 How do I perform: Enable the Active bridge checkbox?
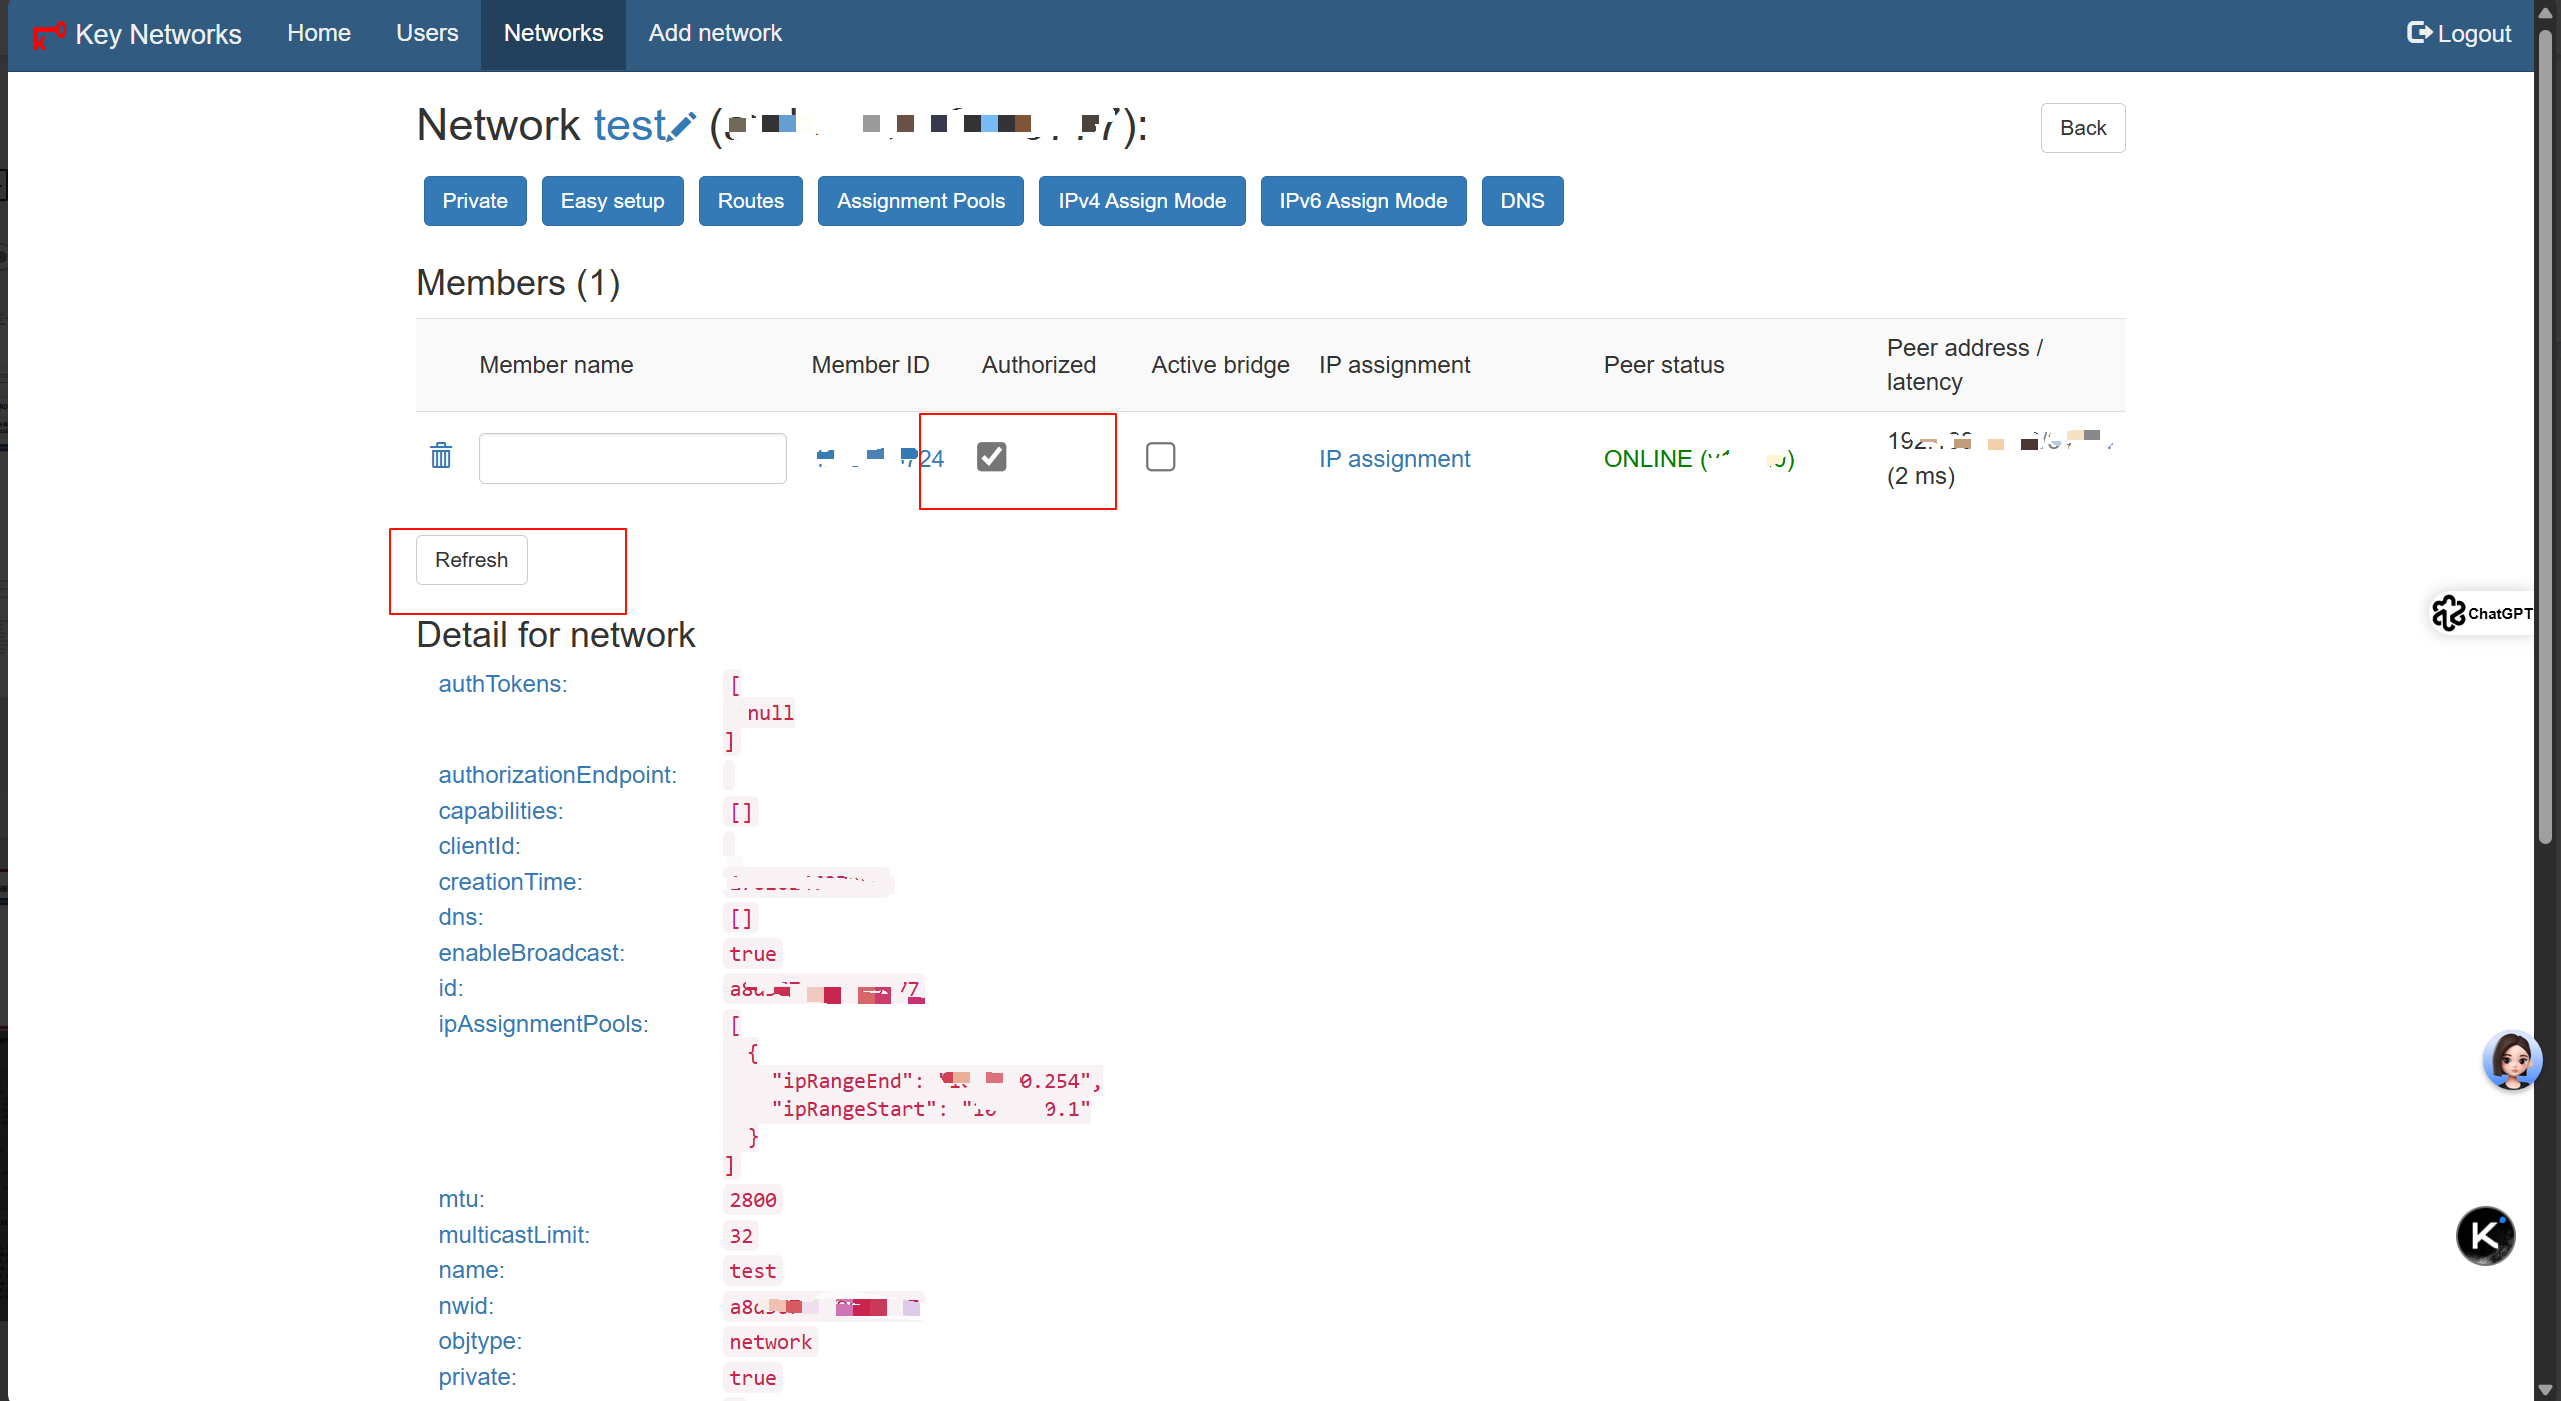point(1160,457)
